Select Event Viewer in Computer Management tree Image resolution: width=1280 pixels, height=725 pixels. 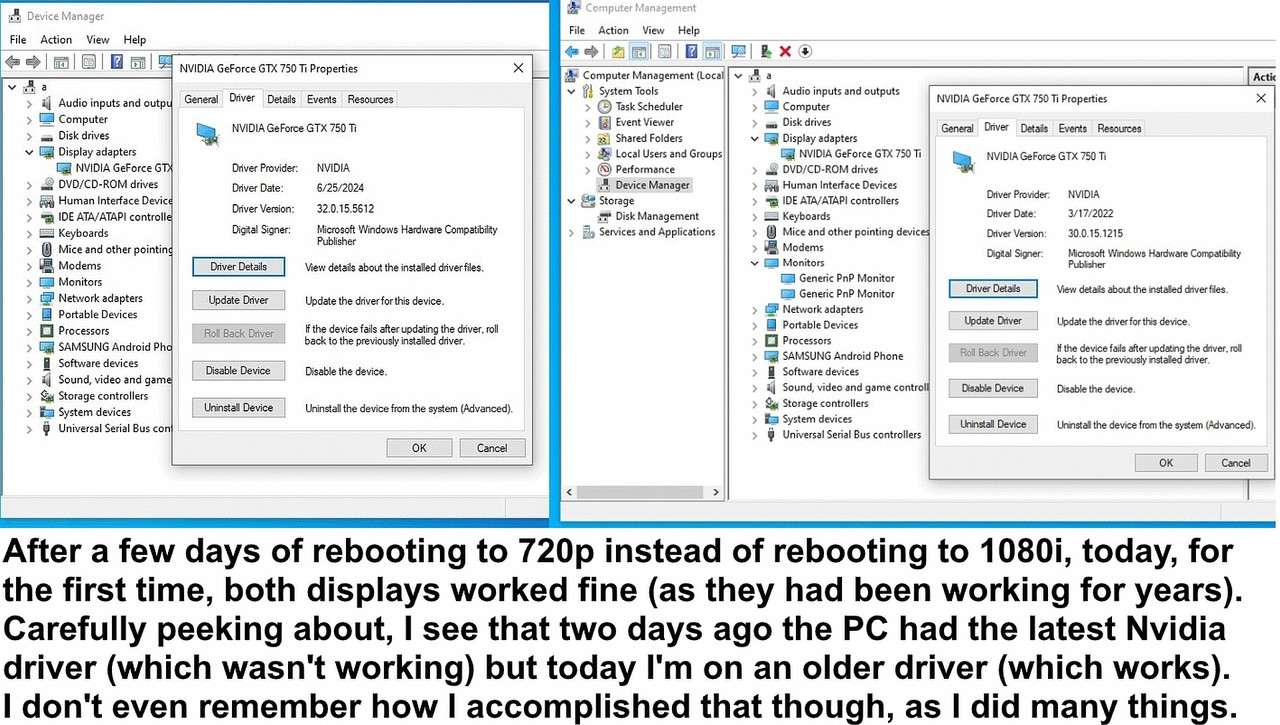tap(645, 122)
